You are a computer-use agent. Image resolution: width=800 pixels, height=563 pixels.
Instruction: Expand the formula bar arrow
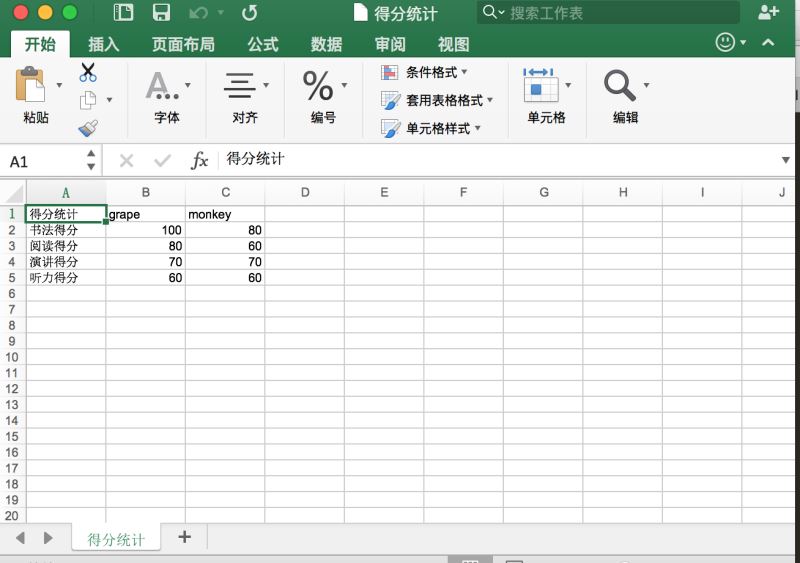coord(786,160)
